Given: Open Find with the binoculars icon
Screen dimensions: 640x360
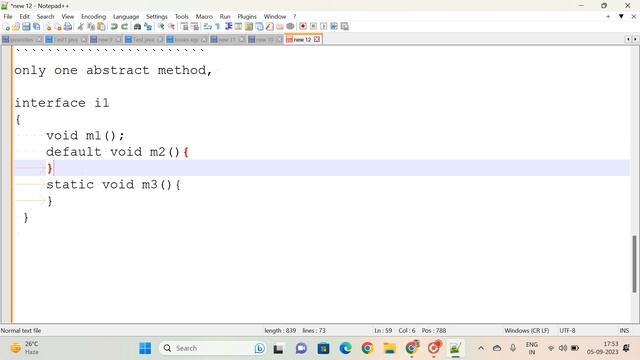Looking at the screenshot, I should tap(138, 27).
